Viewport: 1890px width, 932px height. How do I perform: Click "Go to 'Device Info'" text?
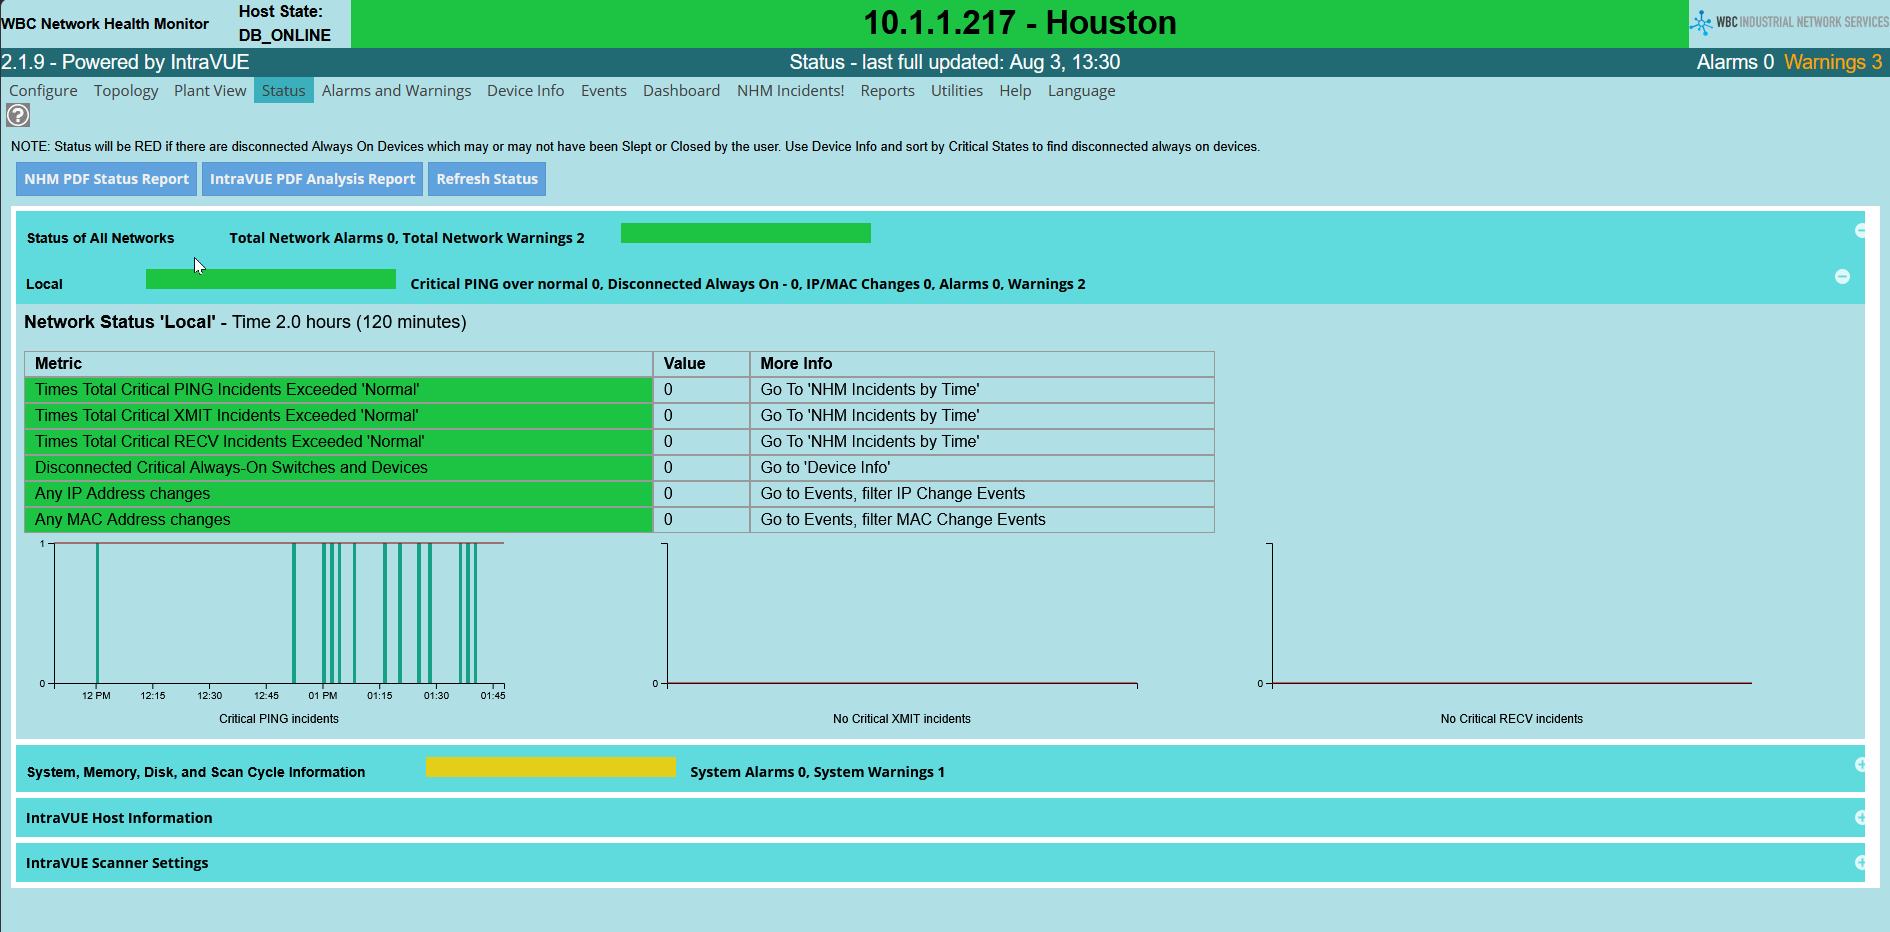coord(825,468)
